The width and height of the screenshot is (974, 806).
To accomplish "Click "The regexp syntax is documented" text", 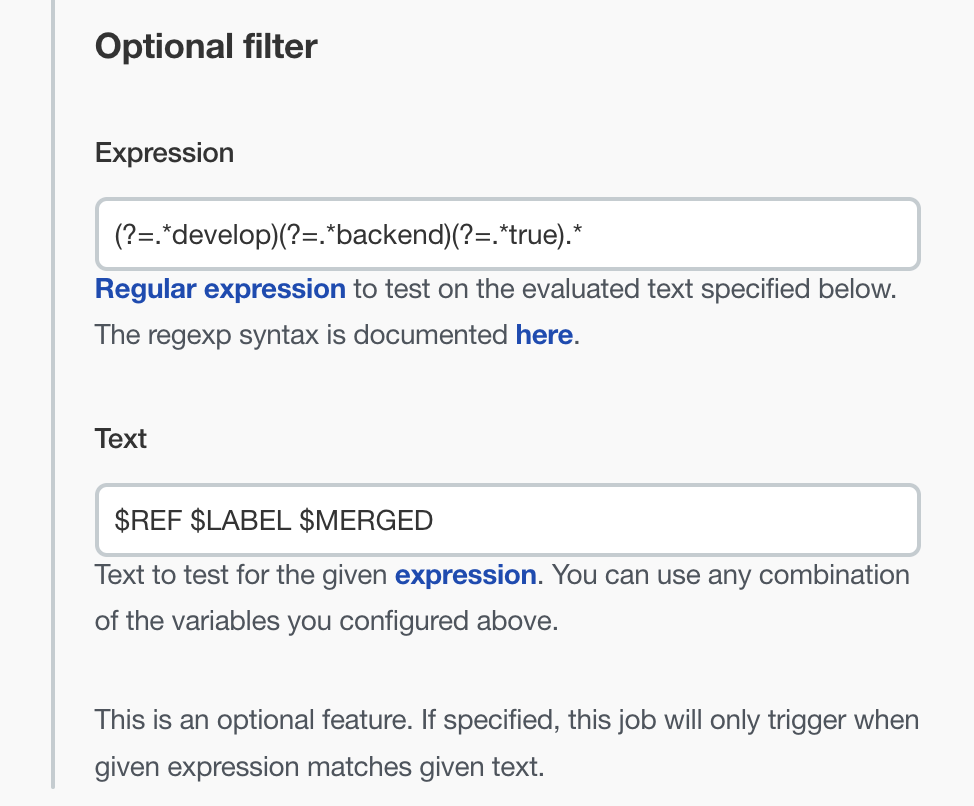I will pos(300,335).
